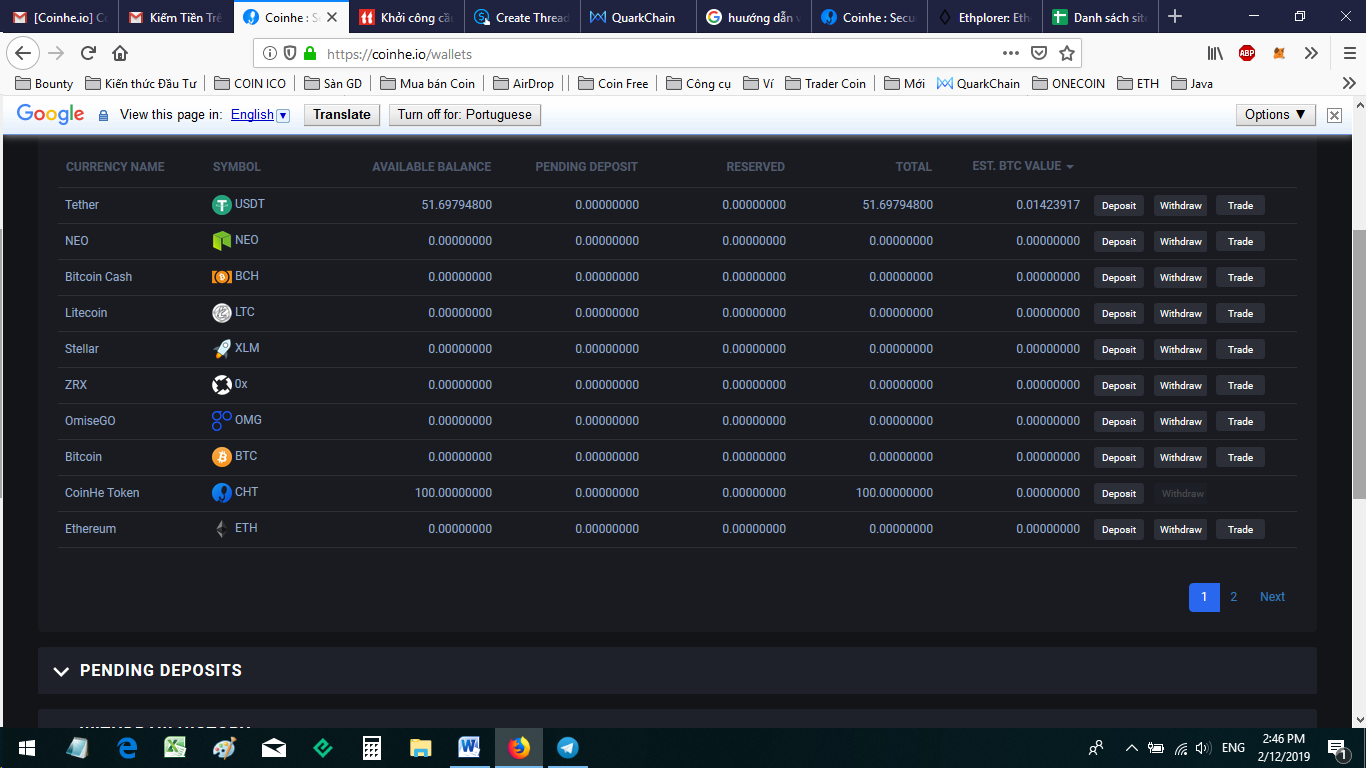Click the CoinHe Token CHT icon
The image size is (1366, 768).
tap(222, 493)
